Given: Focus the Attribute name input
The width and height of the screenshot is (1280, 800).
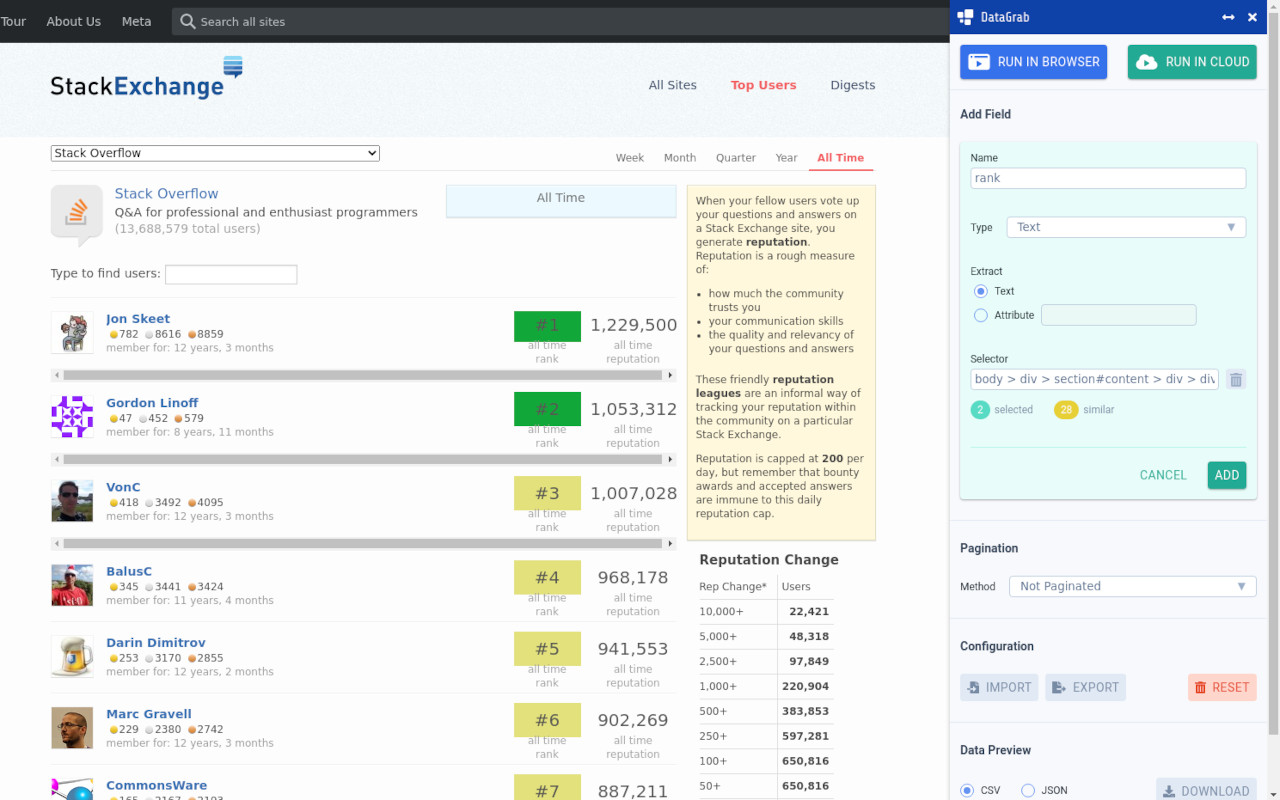Looking at the screenshot, I should (1118, 315).
